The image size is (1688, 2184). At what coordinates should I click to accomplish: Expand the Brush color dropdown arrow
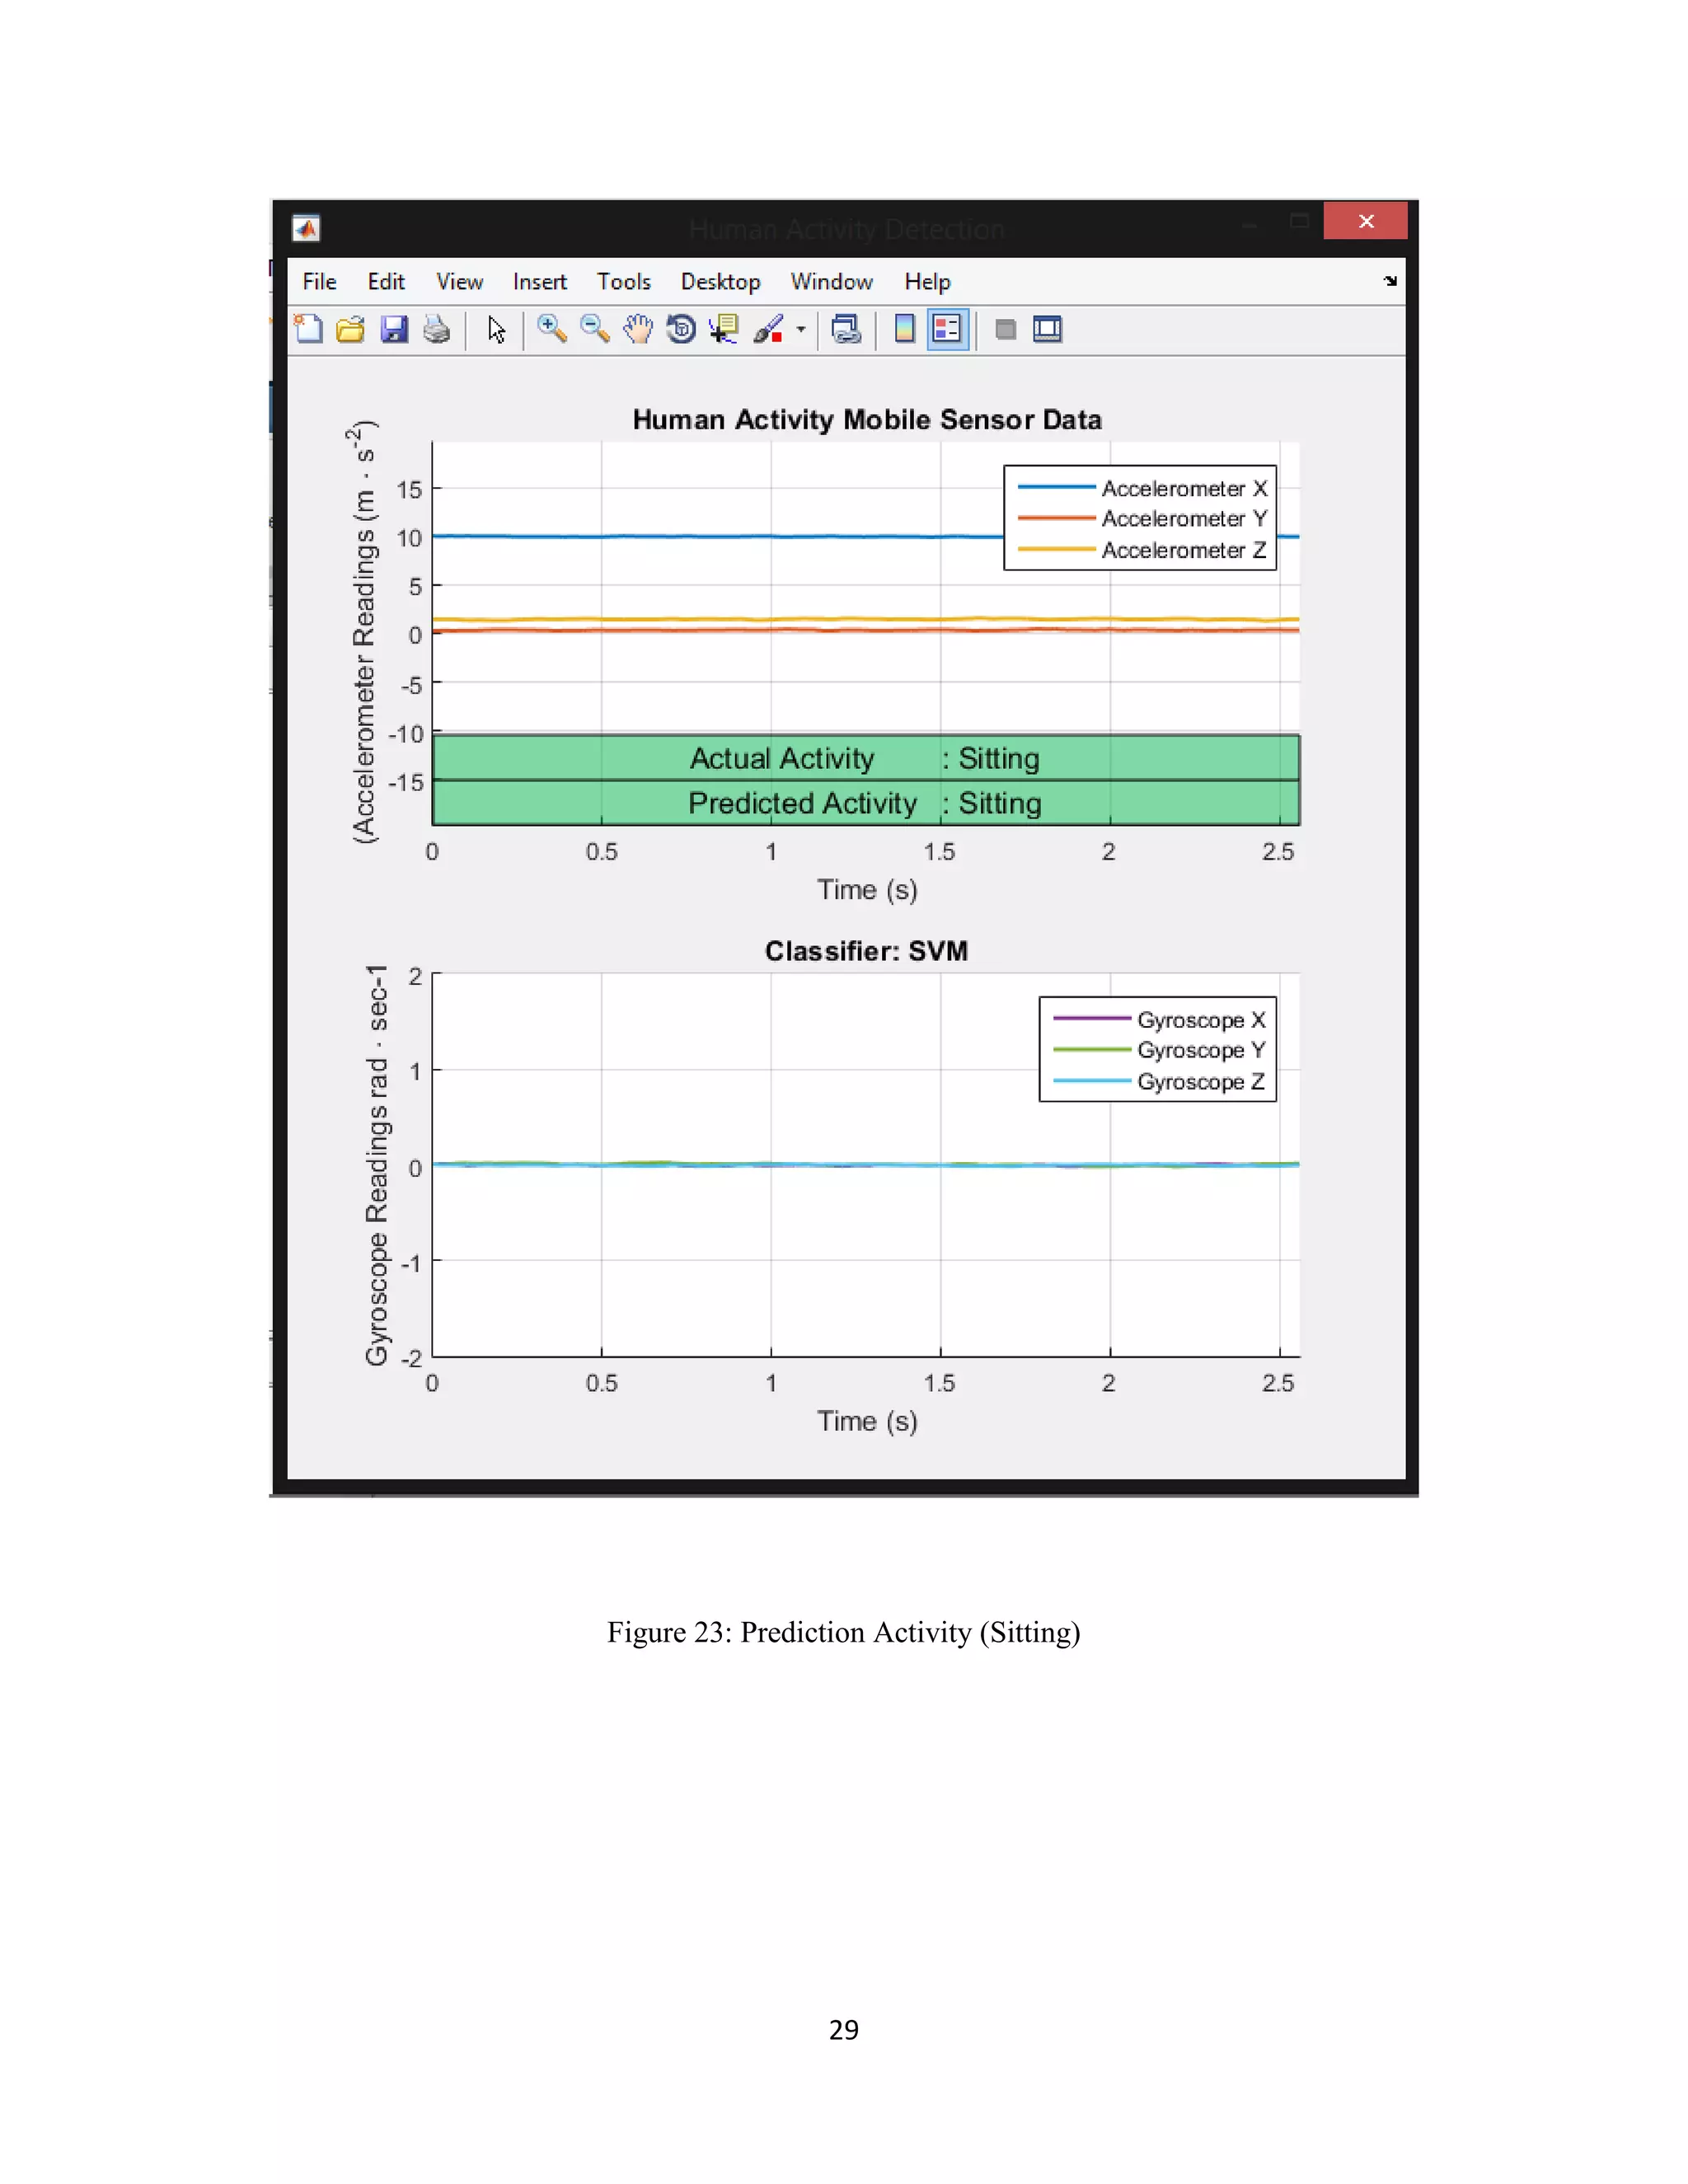click(x=801, y=329)
